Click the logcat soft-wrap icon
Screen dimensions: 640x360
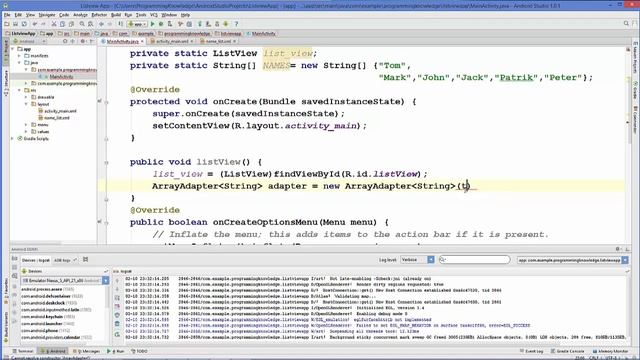tap(117, 298)
